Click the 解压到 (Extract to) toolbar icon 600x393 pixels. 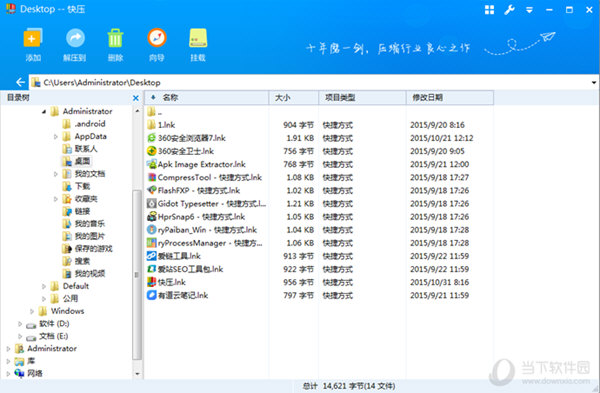[75, 38]
